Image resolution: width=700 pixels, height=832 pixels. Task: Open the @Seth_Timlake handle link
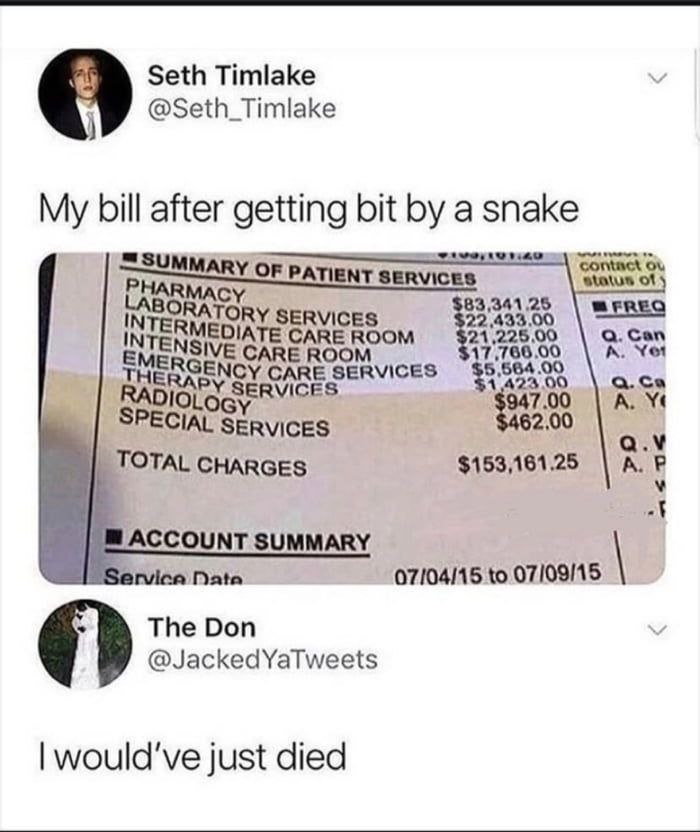241,109
